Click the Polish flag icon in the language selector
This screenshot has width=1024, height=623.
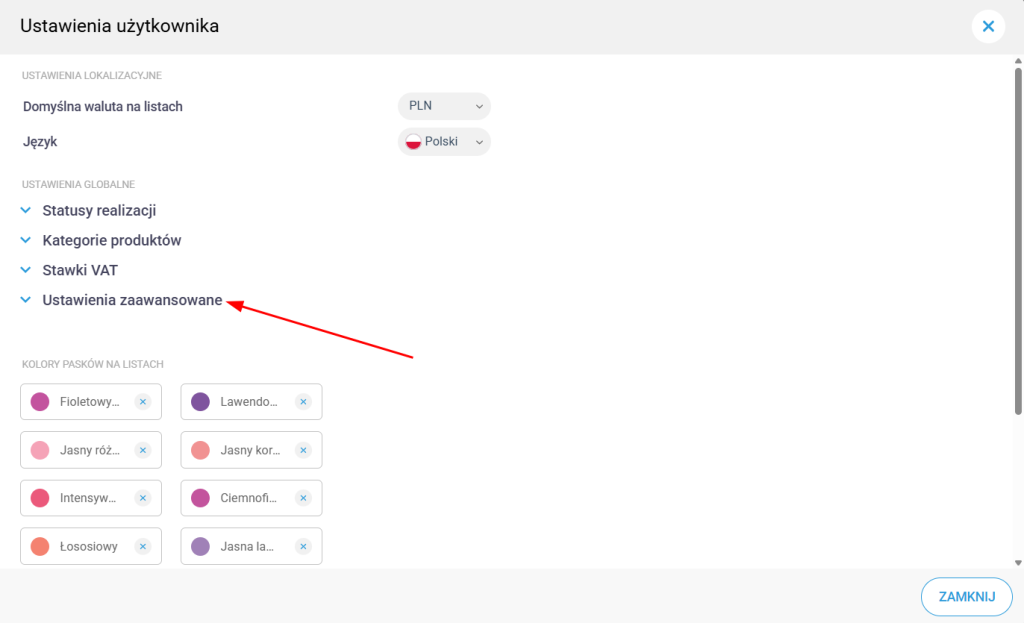click(412, 142)
